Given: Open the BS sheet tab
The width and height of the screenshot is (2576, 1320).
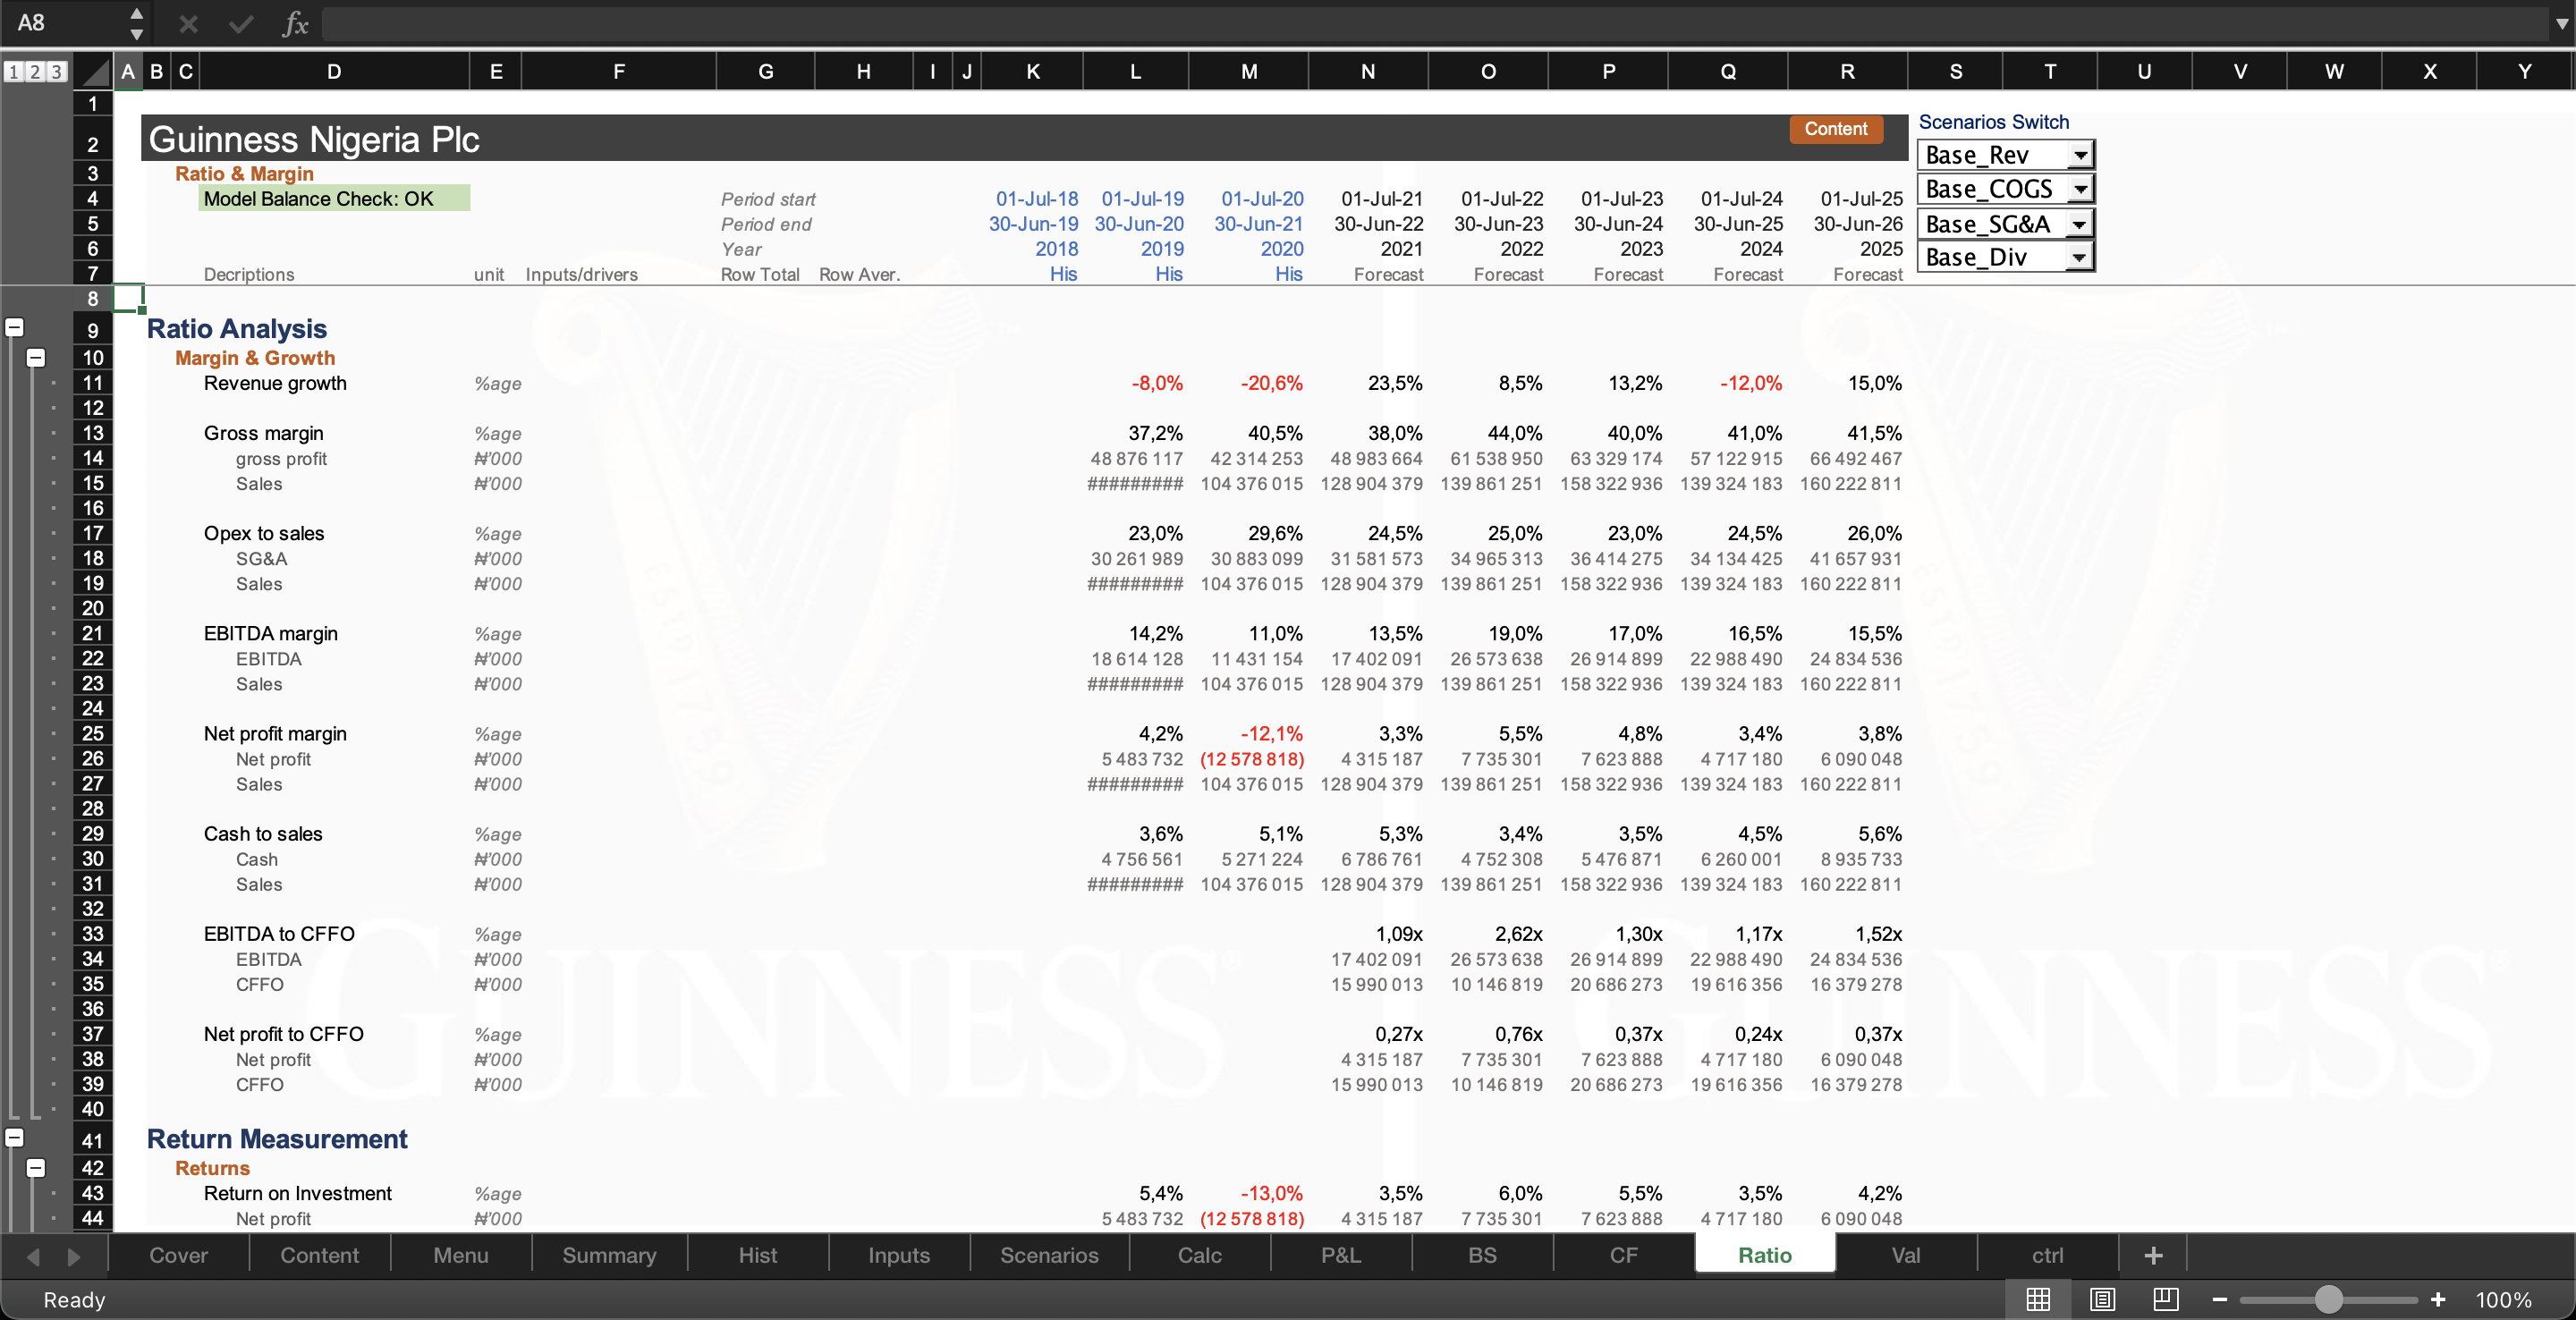Looking at the screenshot, I should pos(1482,1255).
